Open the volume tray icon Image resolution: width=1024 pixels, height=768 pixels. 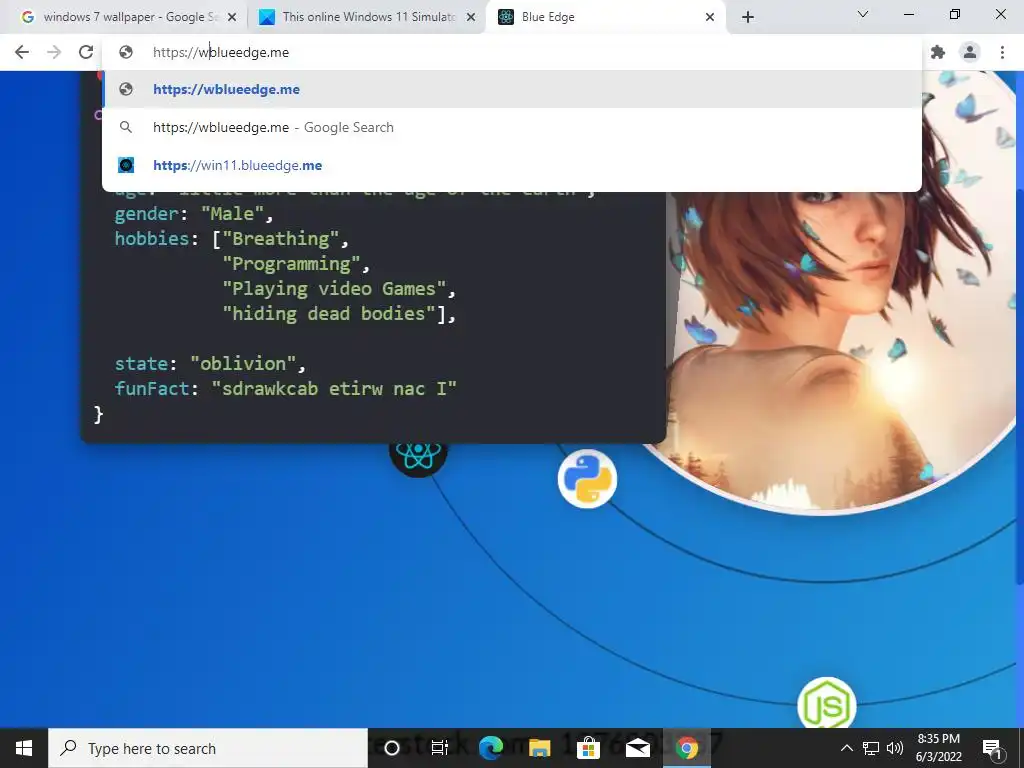(895, 748)
